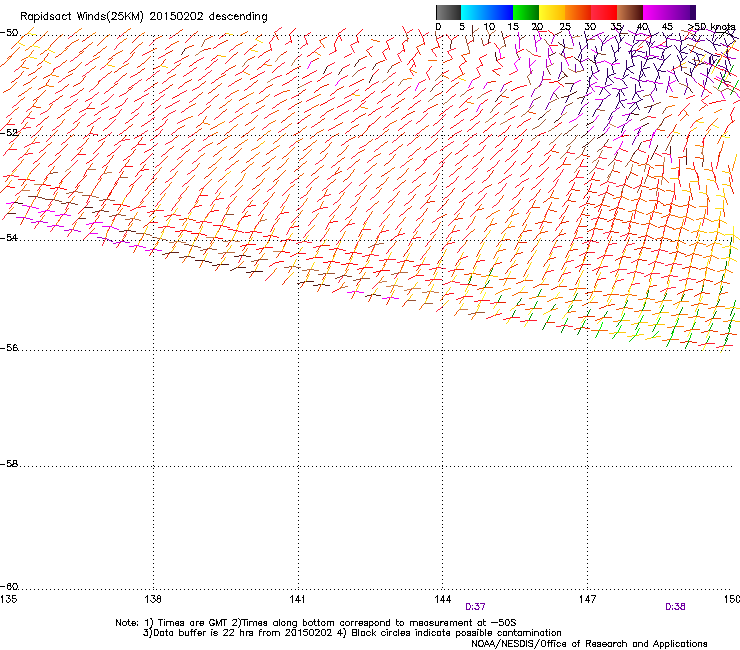740x650 pixels.
Task: Click the cyan-blue 5-15 knots color band
Action: (x=487, y=12)
